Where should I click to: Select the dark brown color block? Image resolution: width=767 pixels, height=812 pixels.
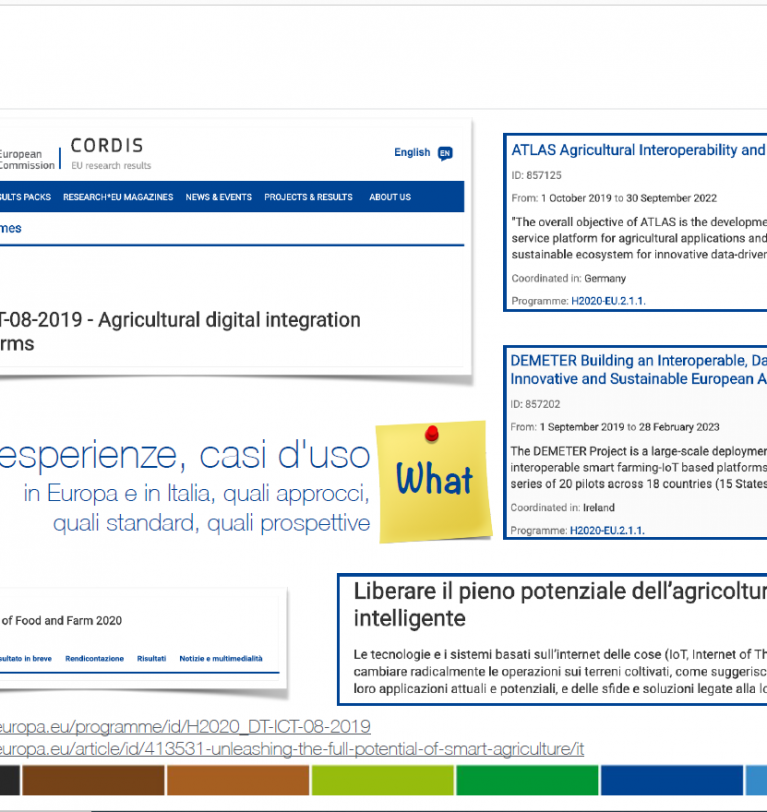click(x=93, y=780)
